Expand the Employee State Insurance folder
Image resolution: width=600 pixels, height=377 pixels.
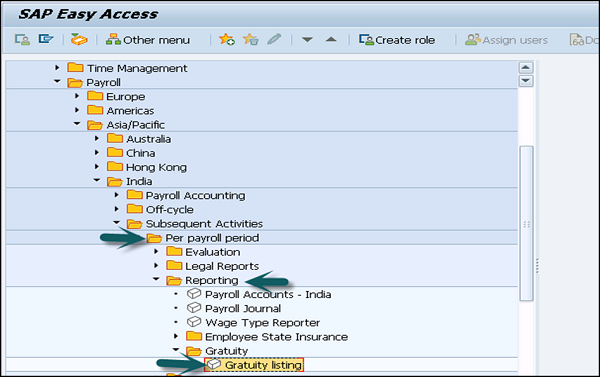[176, 336]
